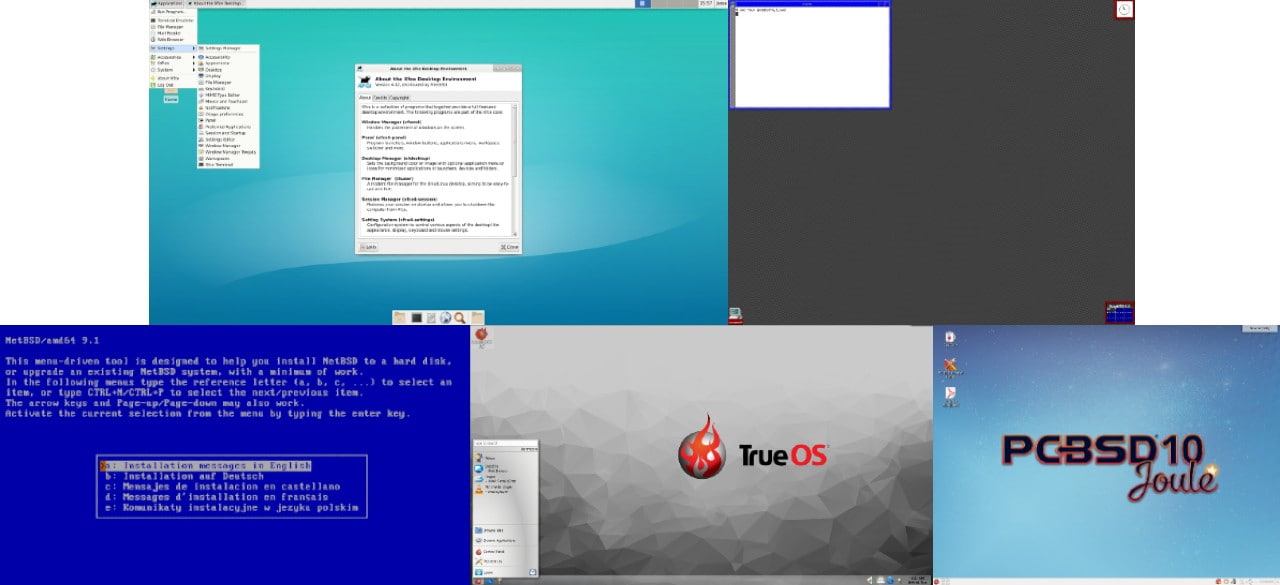1280x585 pixels.
Task: Open Panel settings entry
Action: (x=228, y=120)
